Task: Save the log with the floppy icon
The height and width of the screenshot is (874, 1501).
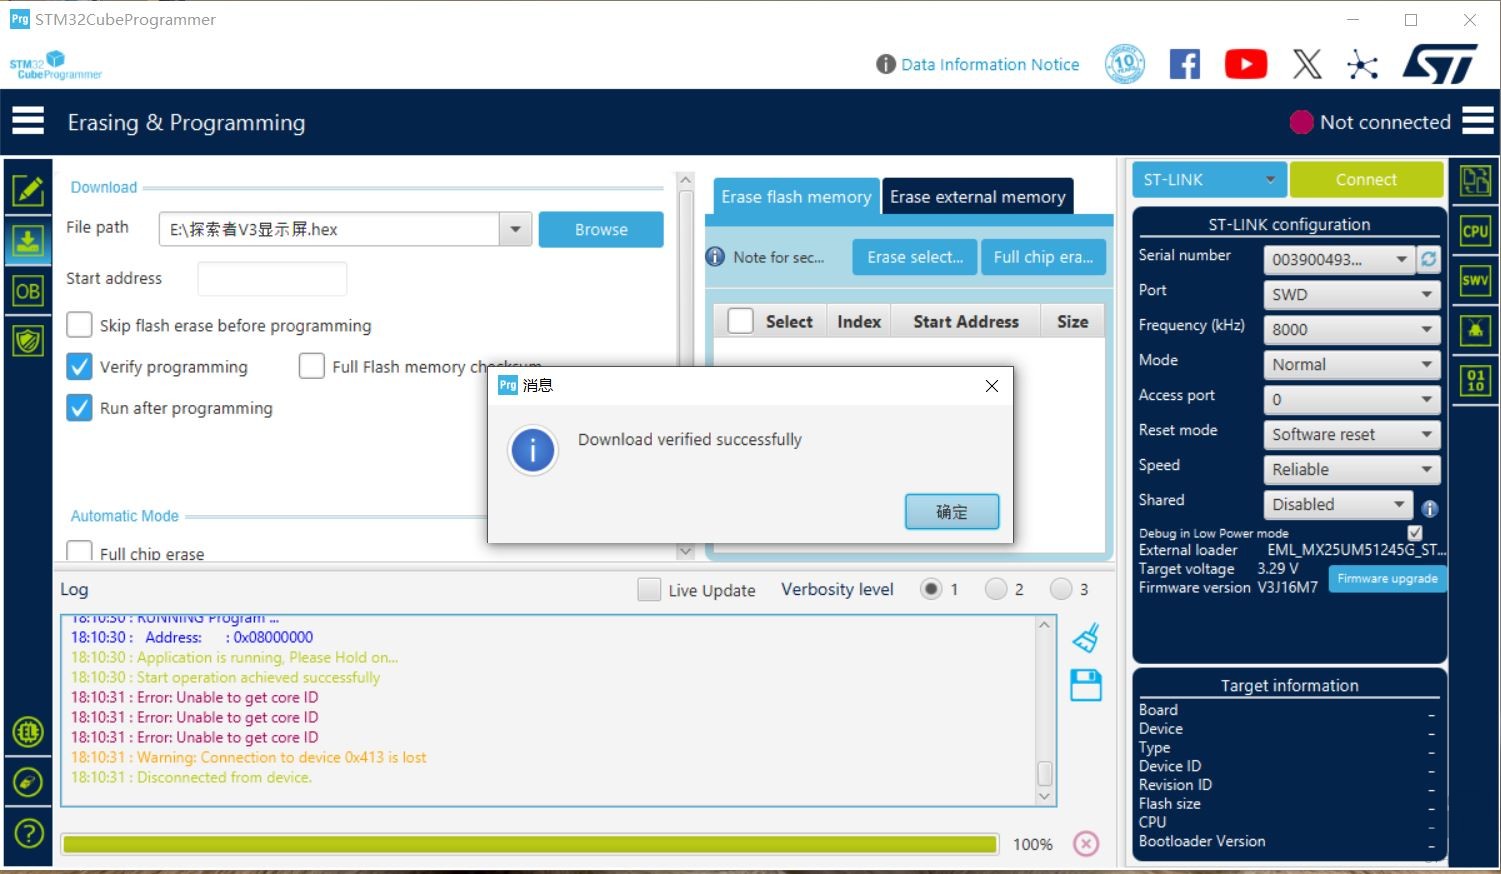Action: click(x=1086, y=686)
